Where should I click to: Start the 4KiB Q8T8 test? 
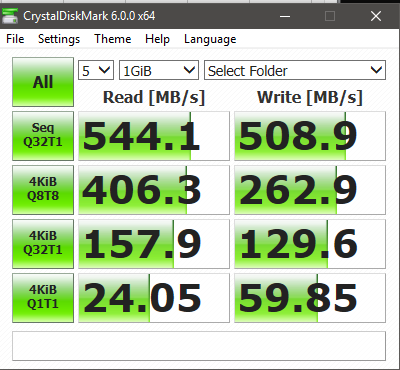coord(43,190)
